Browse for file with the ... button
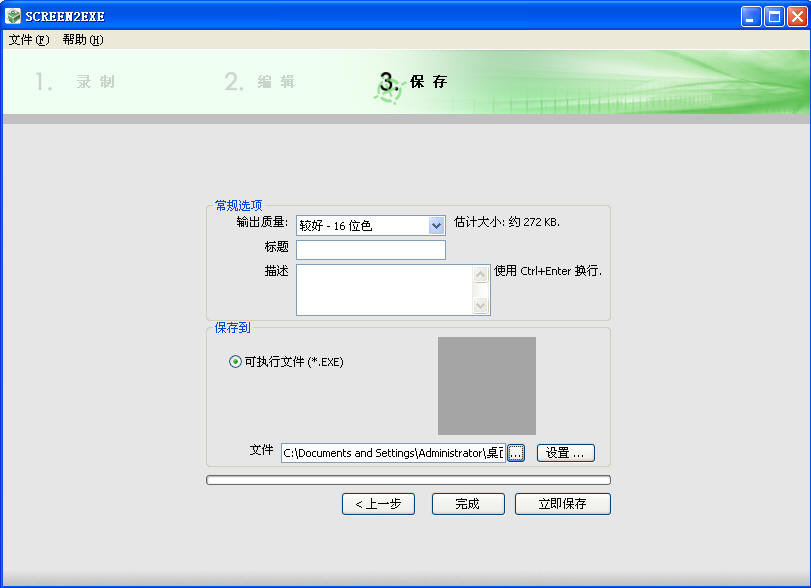Viewport: 811px width, 588px height. [x=516, y=453]
